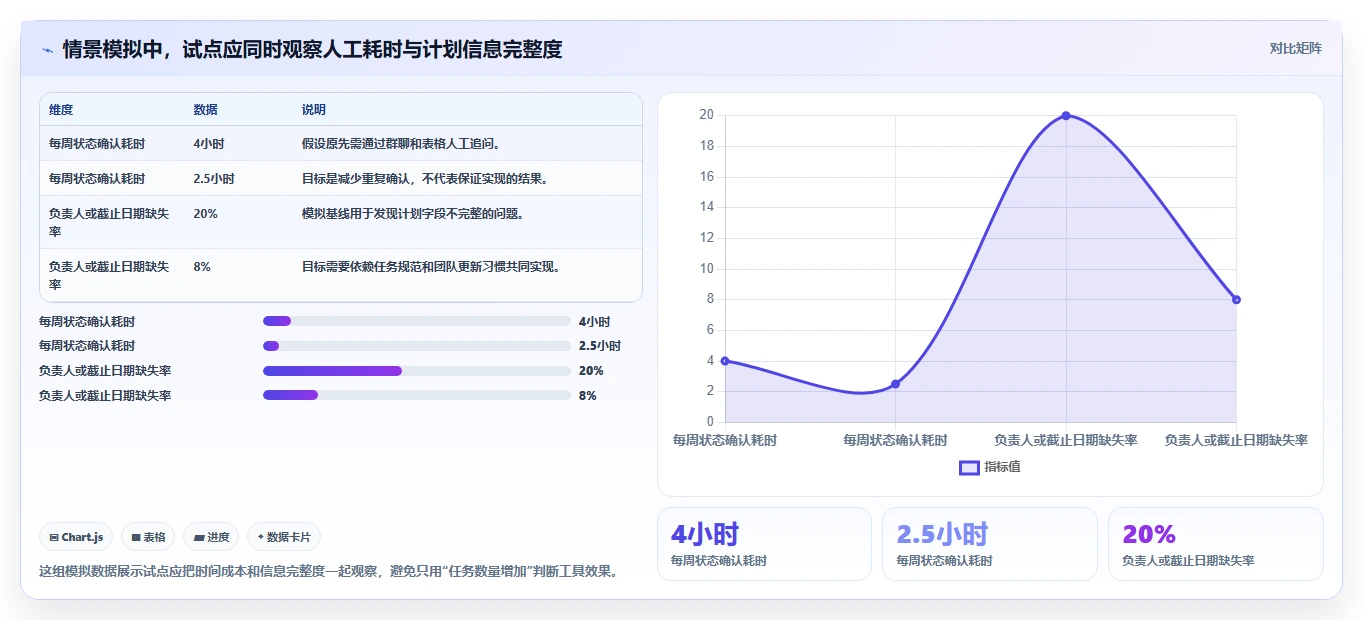1363x620 pixels.
Task: Click the progress bar labeled 8%
Action: 416,395
